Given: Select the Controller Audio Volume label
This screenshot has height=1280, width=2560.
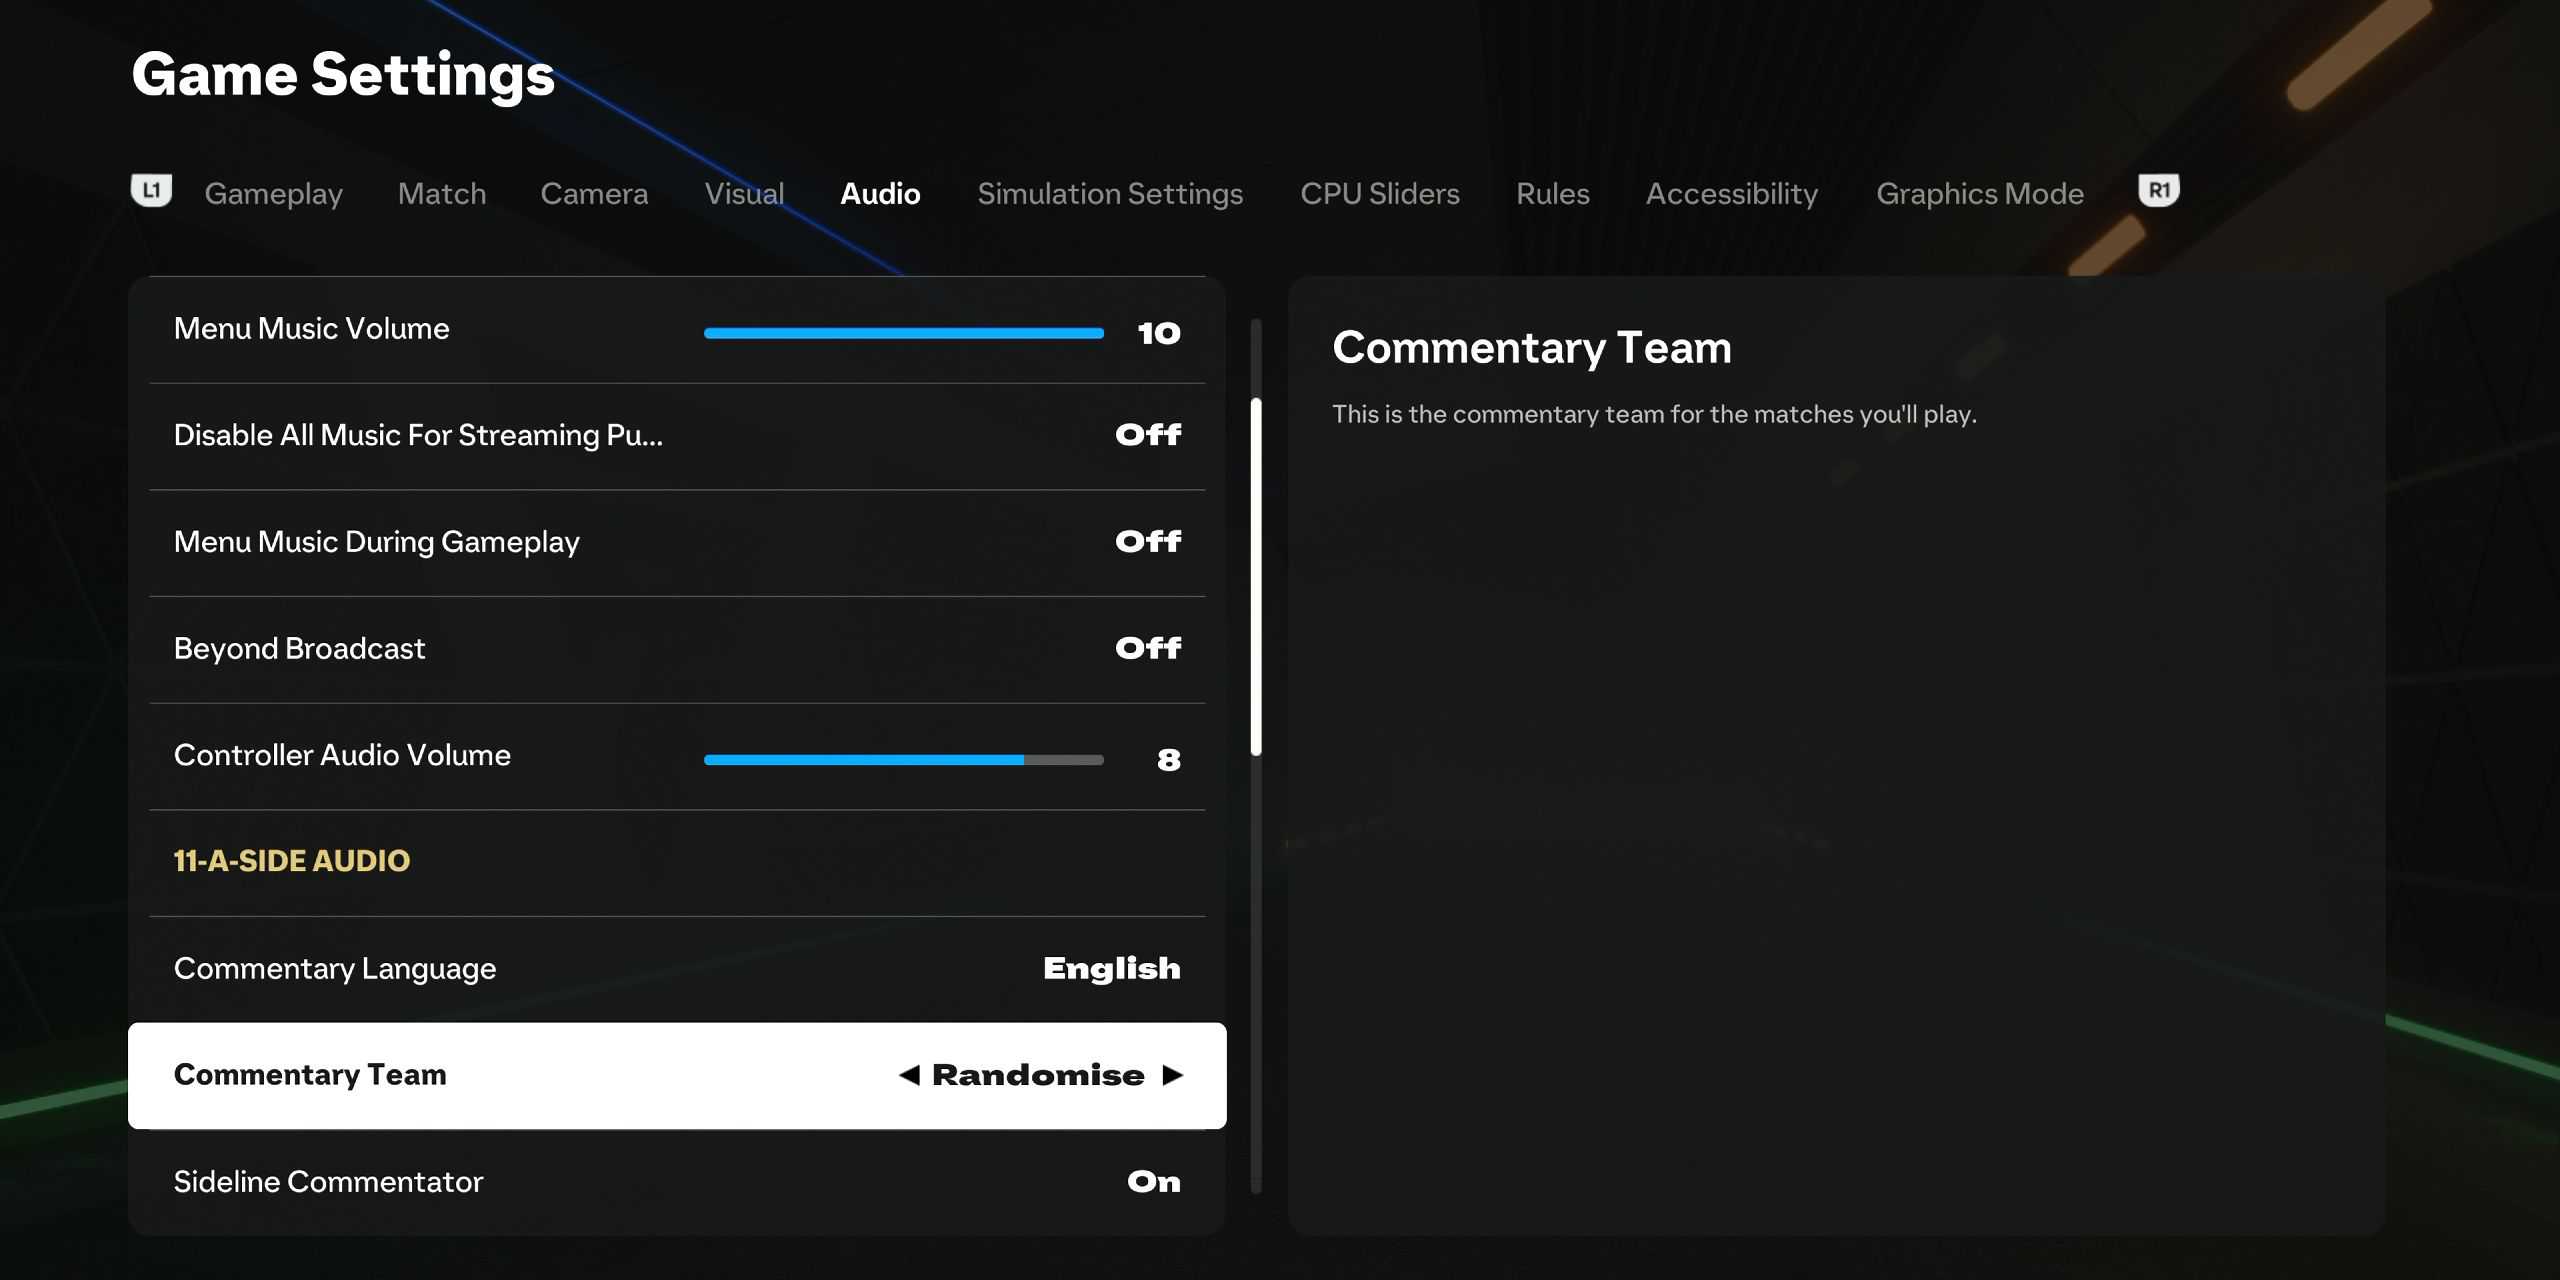Looking at the screenshot, I should click(342, 755).
